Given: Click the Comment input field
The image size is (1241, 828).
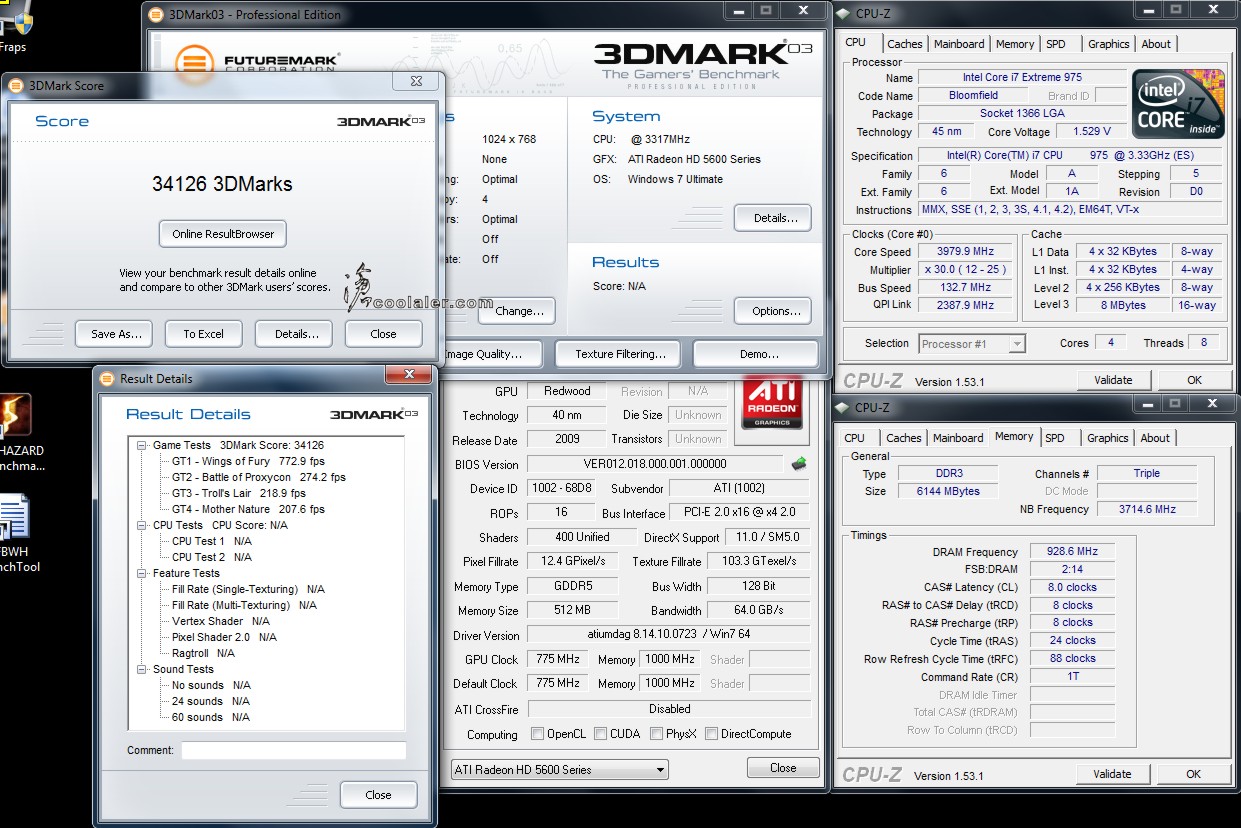Looking at the screenshot, I should tap(293, 750).
